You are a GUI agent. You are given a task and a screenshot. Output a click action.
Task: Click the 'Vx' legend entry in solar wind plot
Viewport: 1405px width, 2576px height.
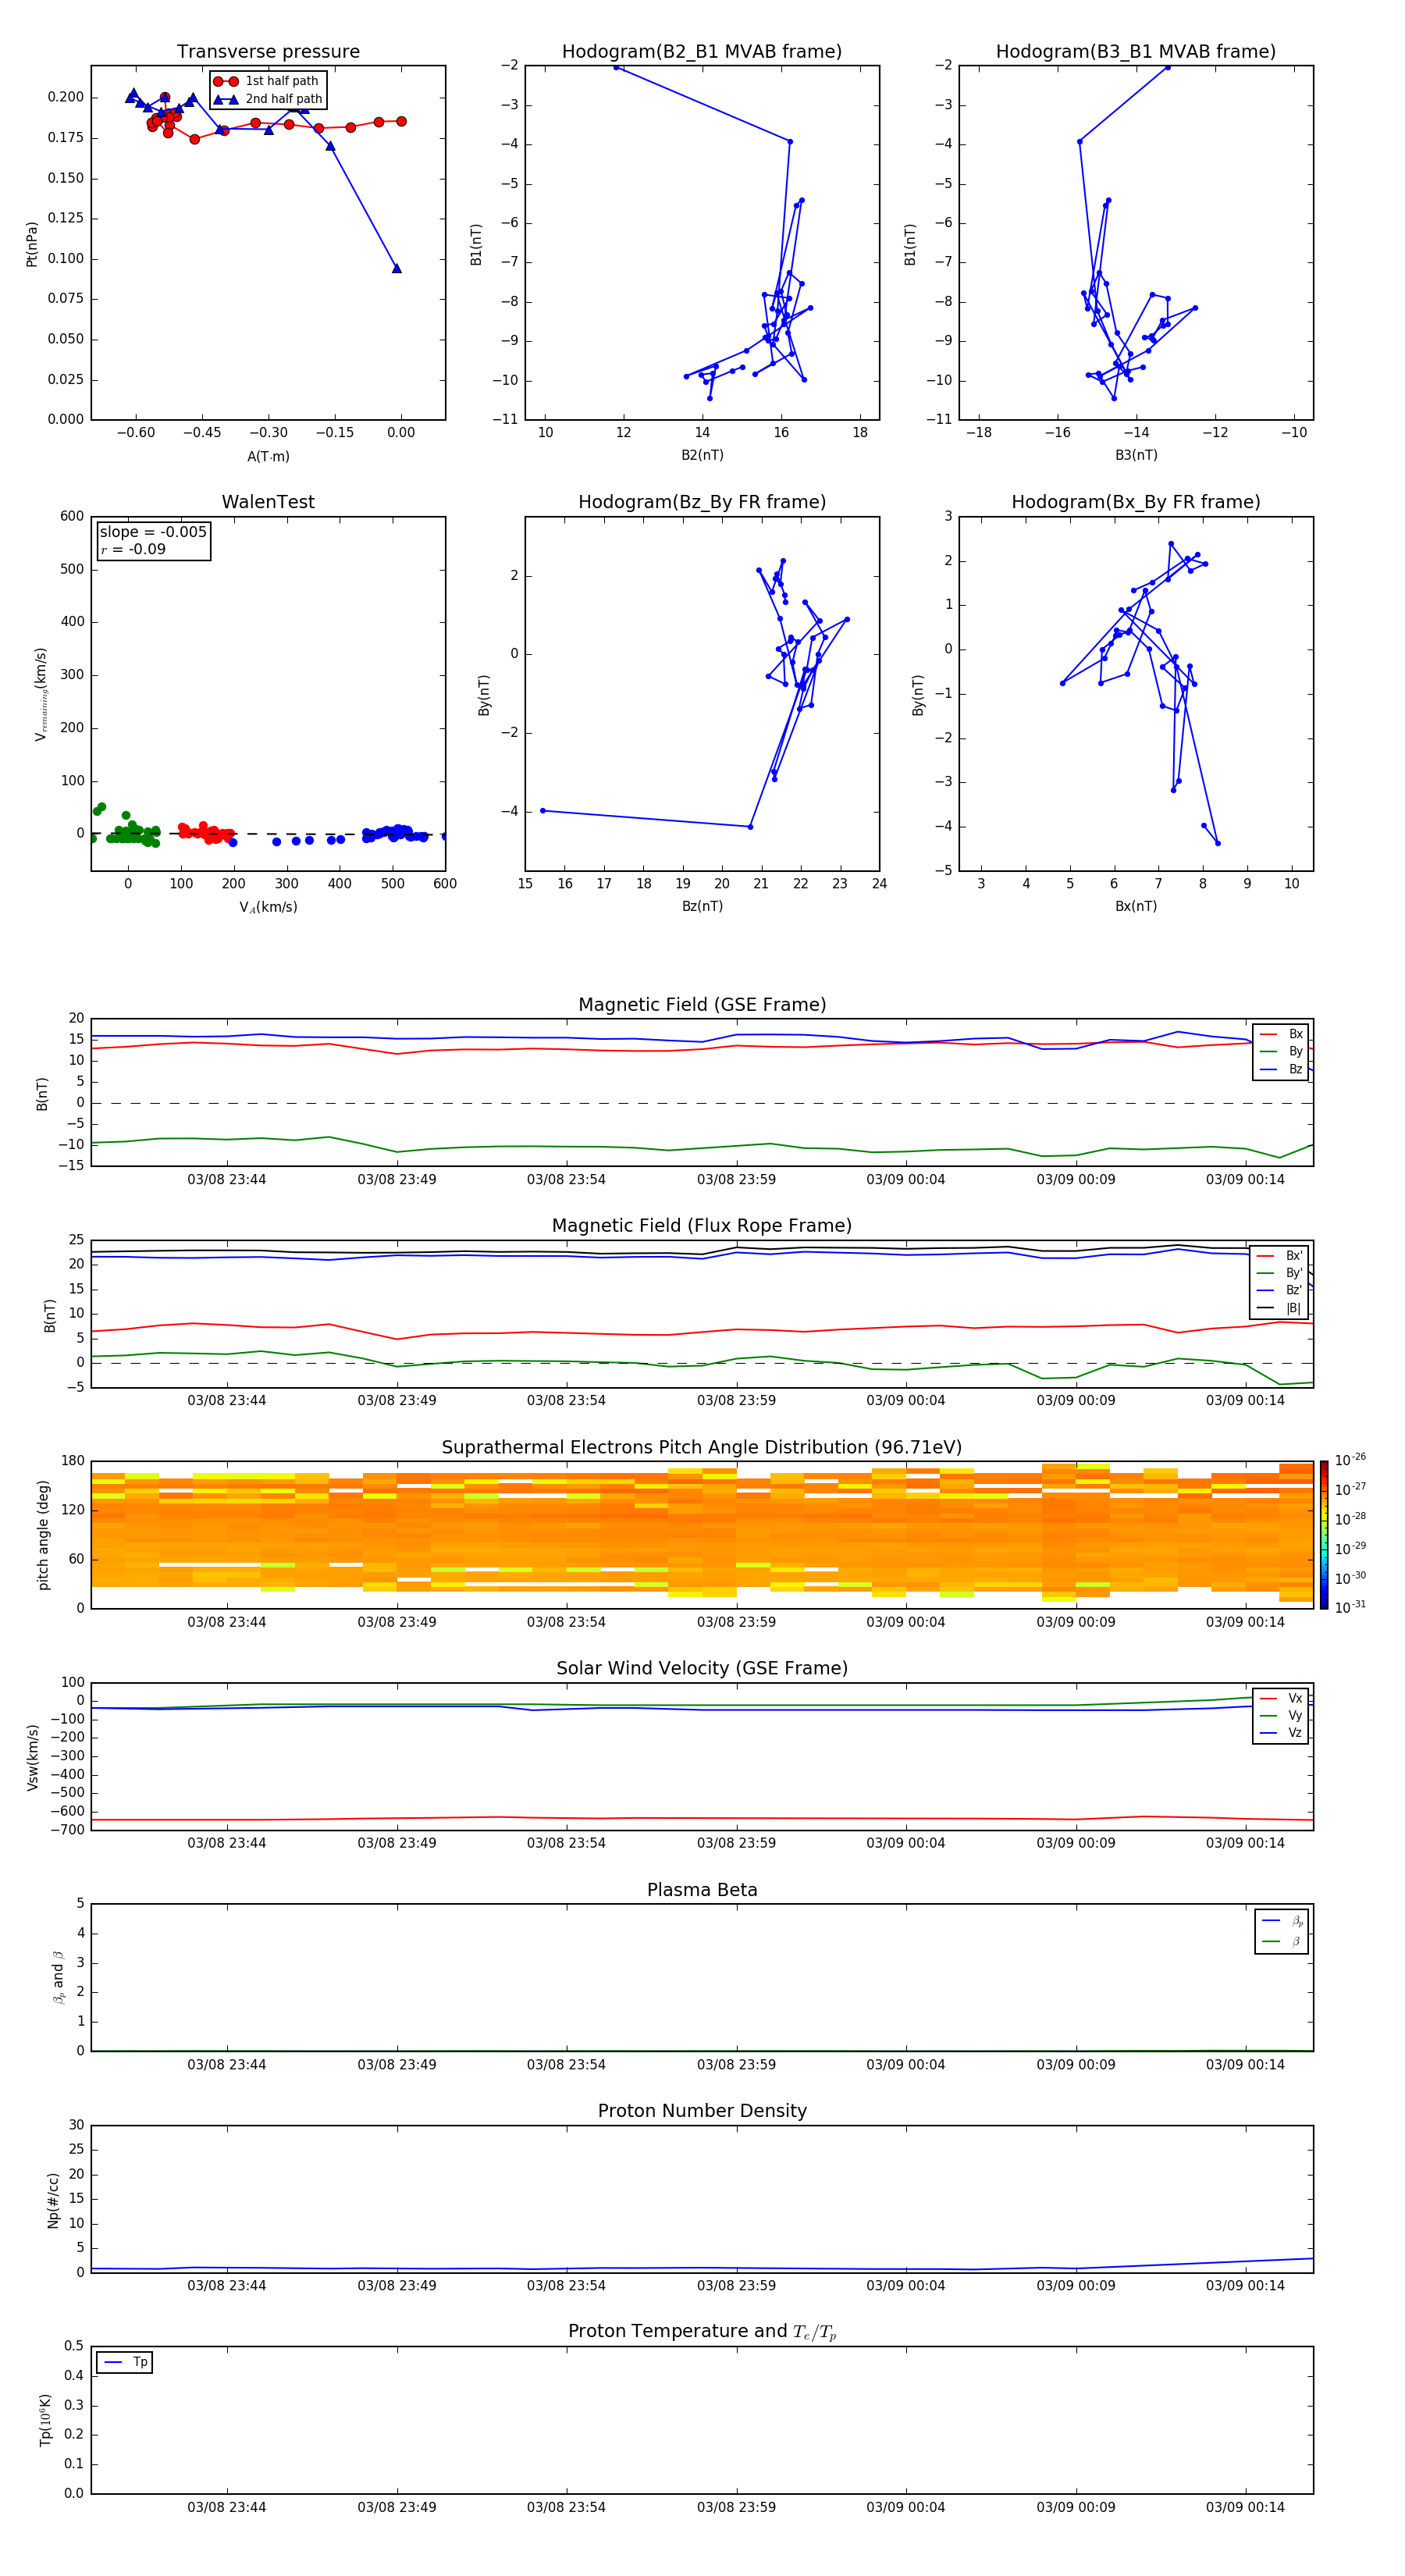[1281, 1698]
